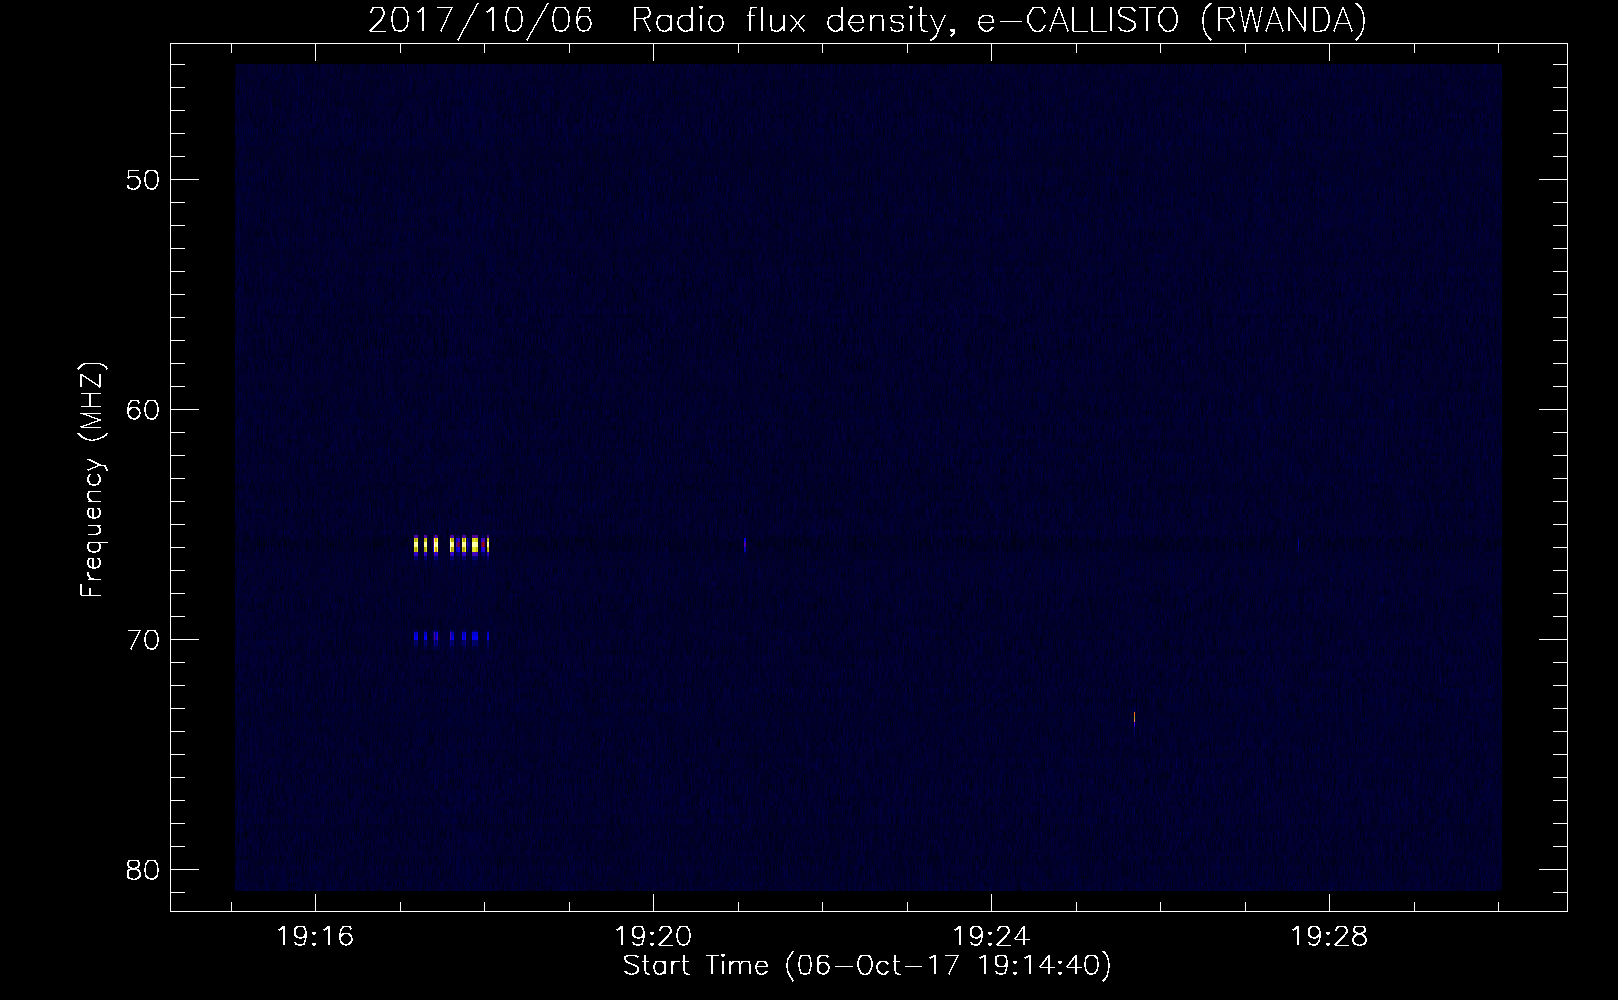Click the bright yellow burst near 66 MHz
Image resolution: width=1618 pixels, height=1000 pixels.
coord(451,545)
